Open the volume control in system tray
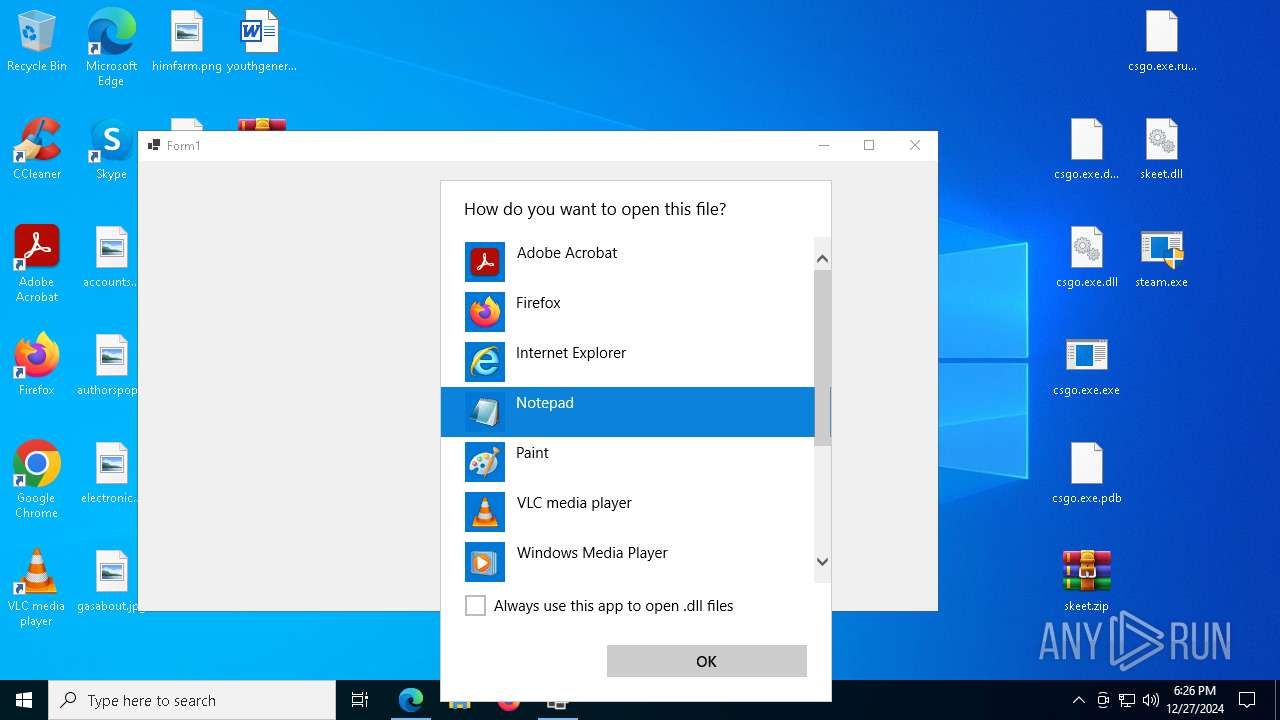This screenshot has height=720, width=1280. click(1151, 700)
